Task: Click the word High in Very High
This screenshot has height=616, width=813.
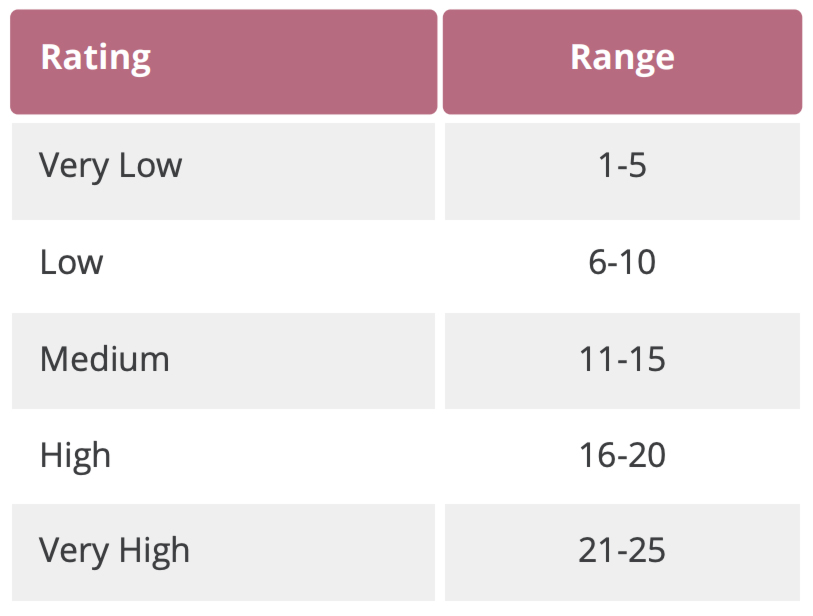Action: coord(154,552)
